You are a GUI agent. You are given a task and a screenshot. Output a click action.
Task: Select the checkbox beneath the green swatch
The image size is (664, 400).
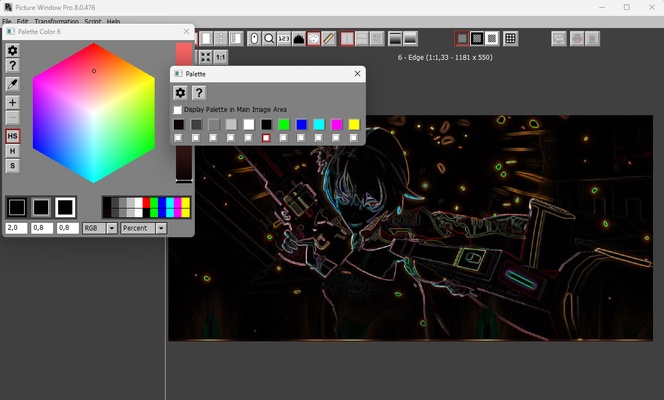click(x=283, y=138)
